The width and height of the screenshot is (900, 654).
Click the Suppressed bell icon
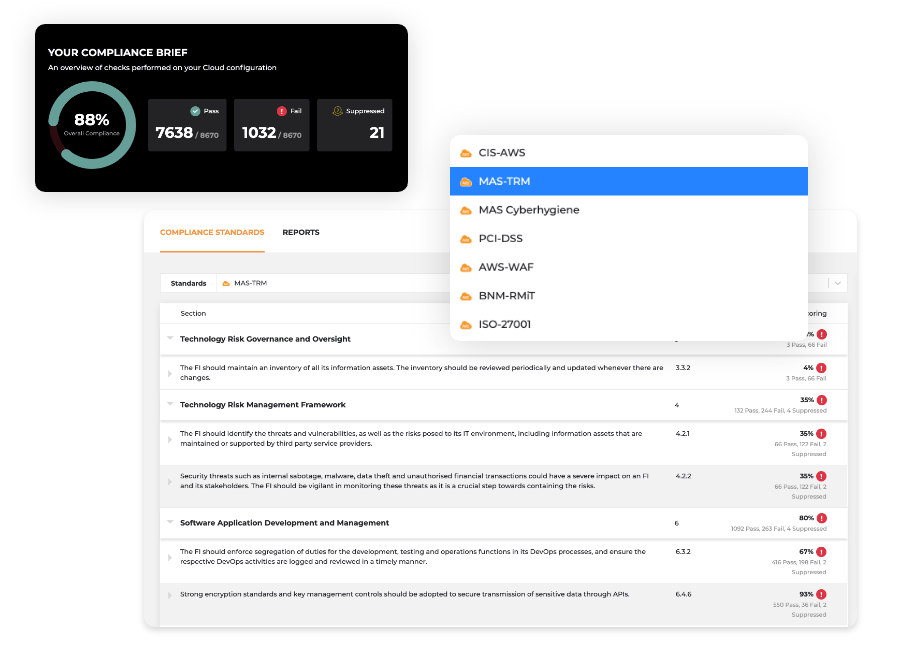coord(338,111)
